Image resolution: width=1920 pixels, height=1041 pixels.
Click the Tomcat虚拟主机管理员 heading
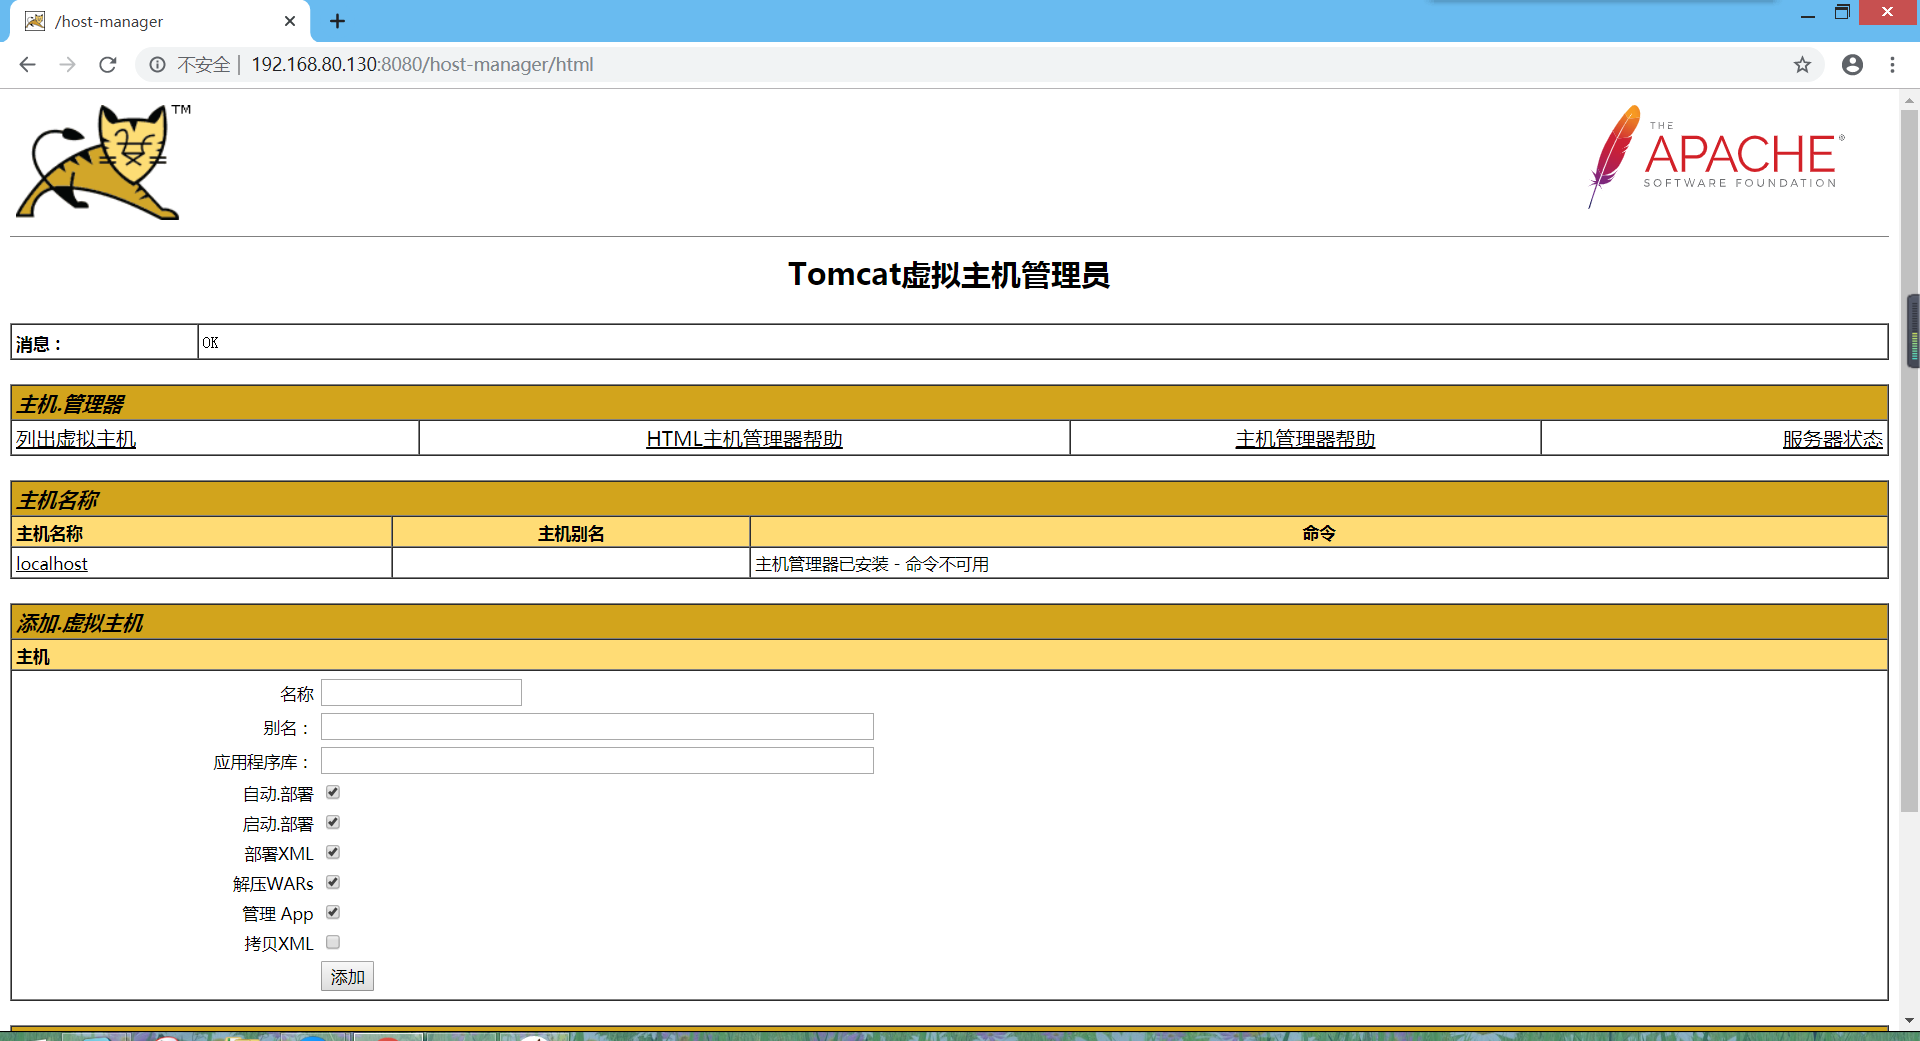click(949, 275)
